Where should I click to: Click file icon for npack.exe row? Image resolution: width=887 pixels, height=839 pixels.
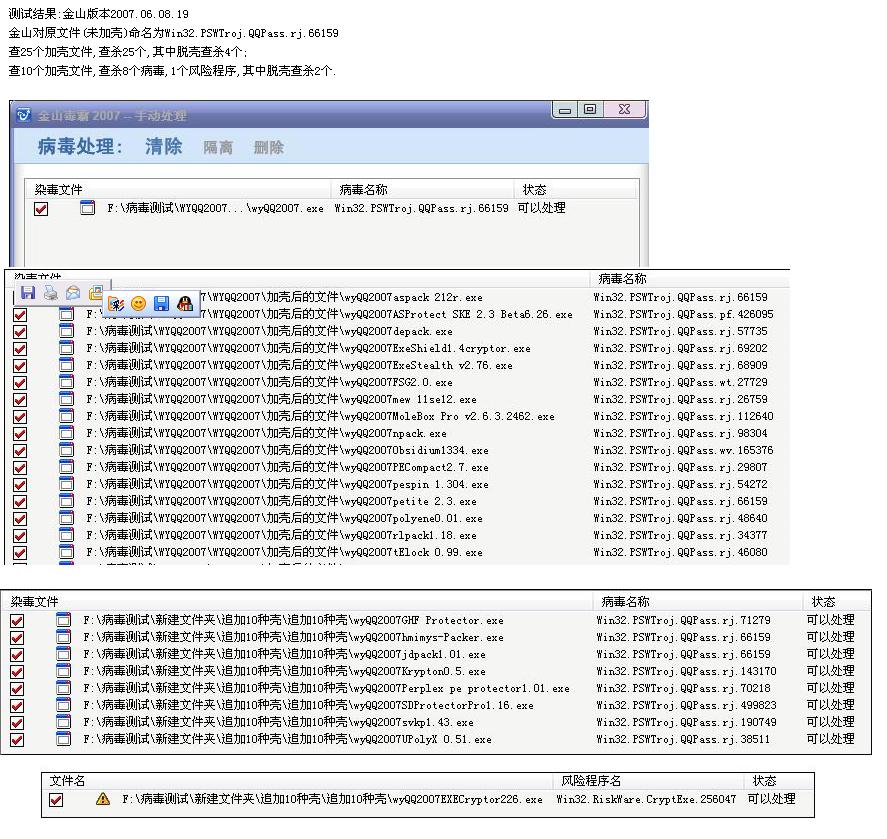click(66, 433)
